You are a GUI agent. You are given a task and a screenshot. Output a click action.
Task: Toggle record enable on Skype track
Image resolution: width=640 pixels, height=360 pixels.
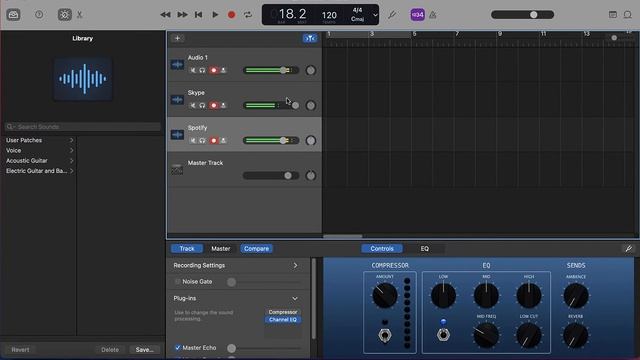click(x=213, y=105)
